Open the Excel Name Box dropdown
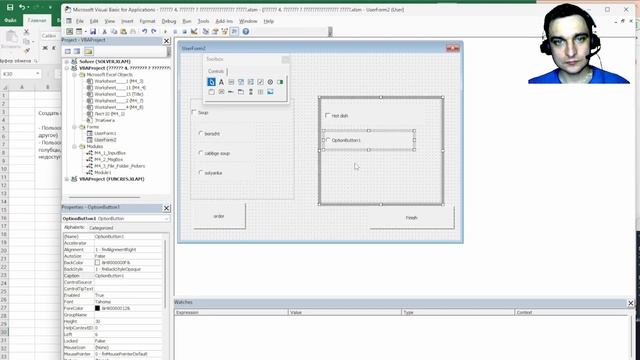The width and height of the screenshot is (640, 360). pyautogui.click(x=38, y=74)
